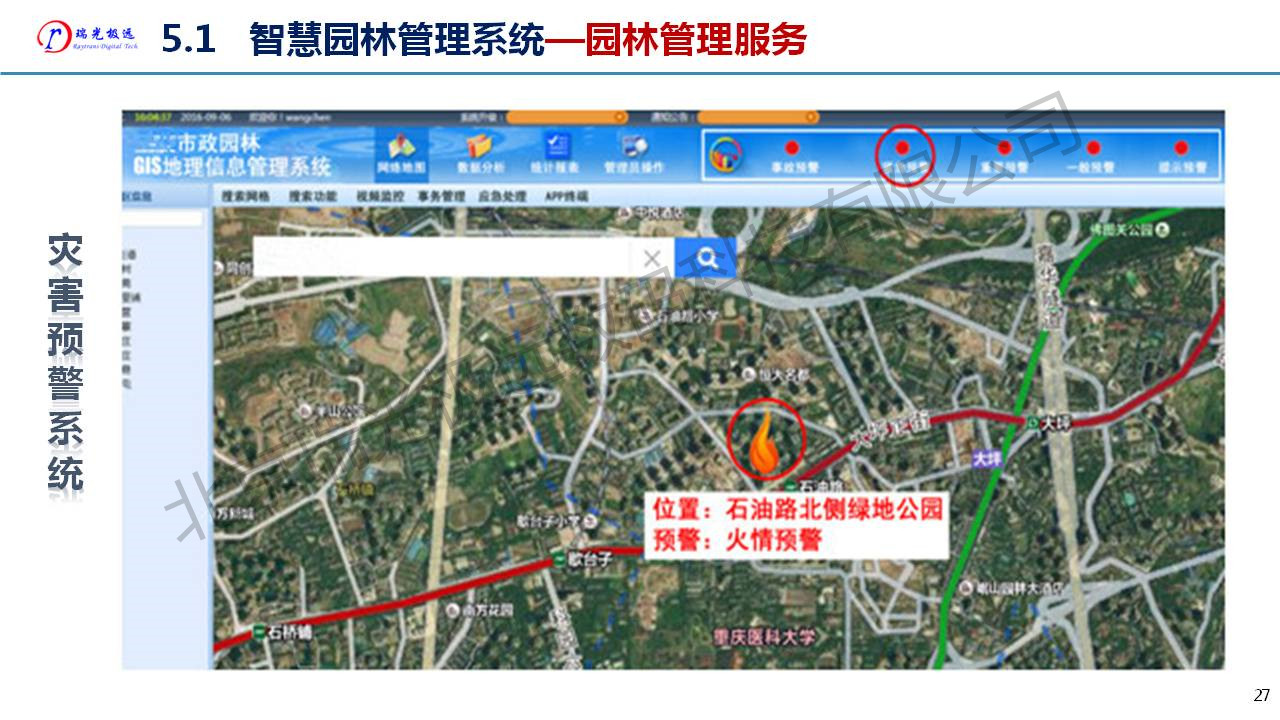This screenshot has height=720, width=1280.
Task: Open the 搜索网格 menu
Action: 246,197
